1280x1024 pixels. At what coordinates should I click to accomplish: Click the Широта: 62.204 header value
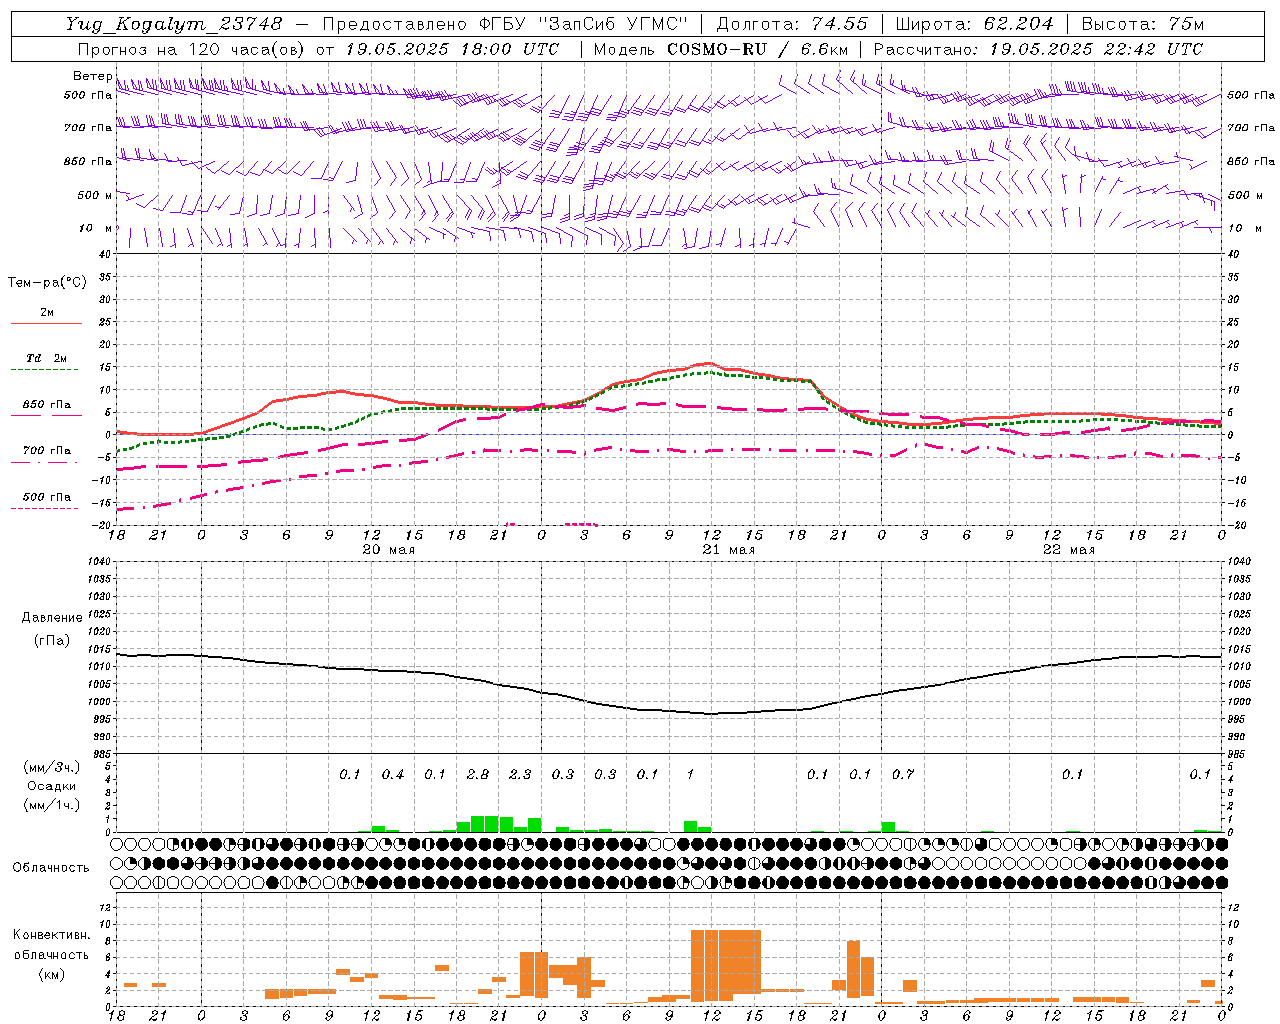[x=974, y=24]
